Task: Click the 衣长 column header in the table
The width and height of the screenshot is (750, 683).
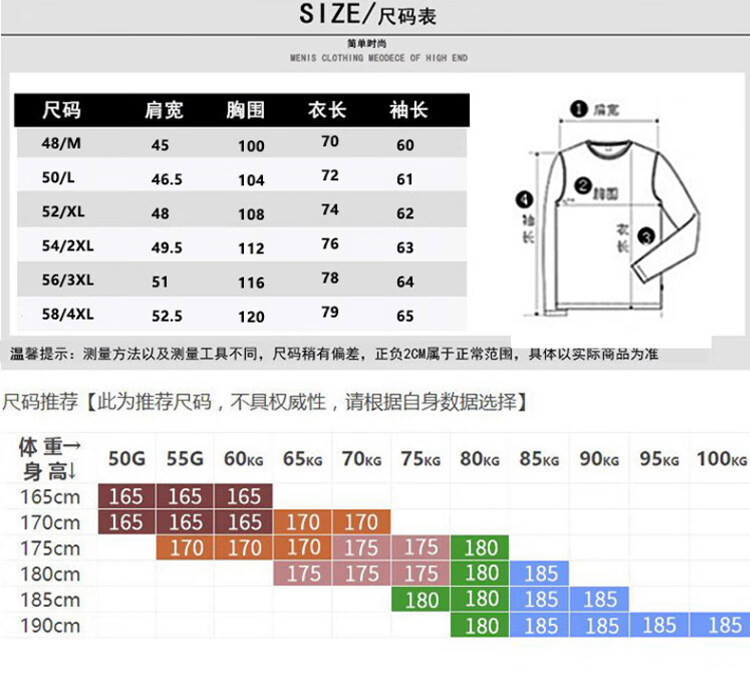Action: click(327, 110)
